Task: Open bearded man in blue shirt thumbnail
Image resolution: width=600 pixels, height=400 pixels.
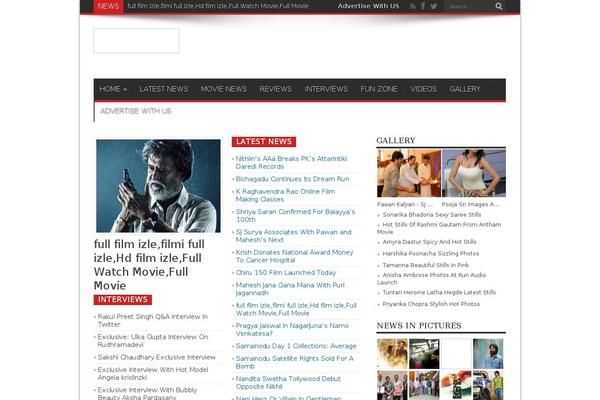Action: tap(488, 354)
